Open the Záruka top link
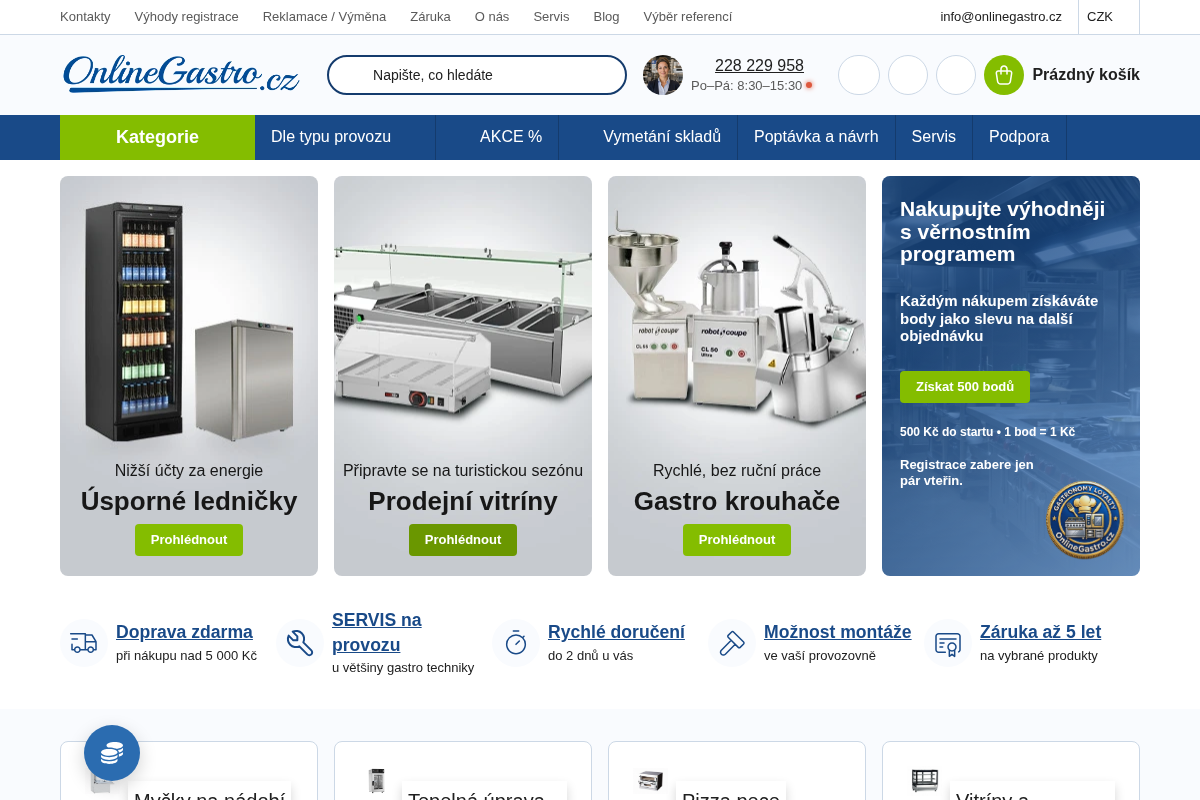Image resolution: width=1200 pixels, height=800 pixels. coord(430,17)
